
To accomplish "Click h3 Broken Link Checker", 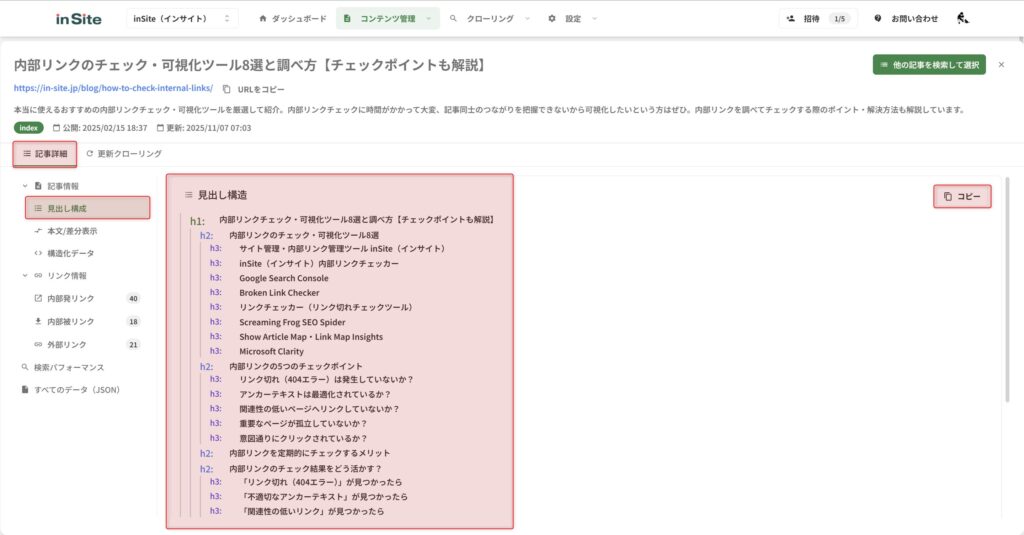I will pyautogui.click(x=279, y=293).
